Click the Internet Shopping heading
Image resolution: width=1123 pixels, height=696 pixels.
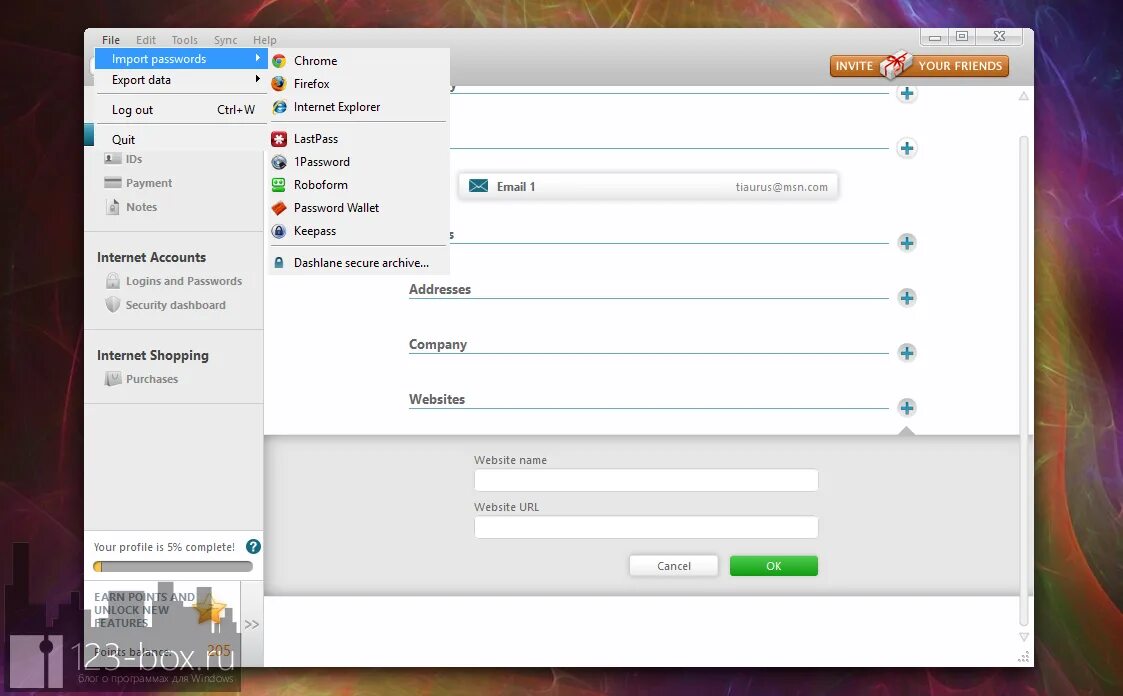coord(153,355)
